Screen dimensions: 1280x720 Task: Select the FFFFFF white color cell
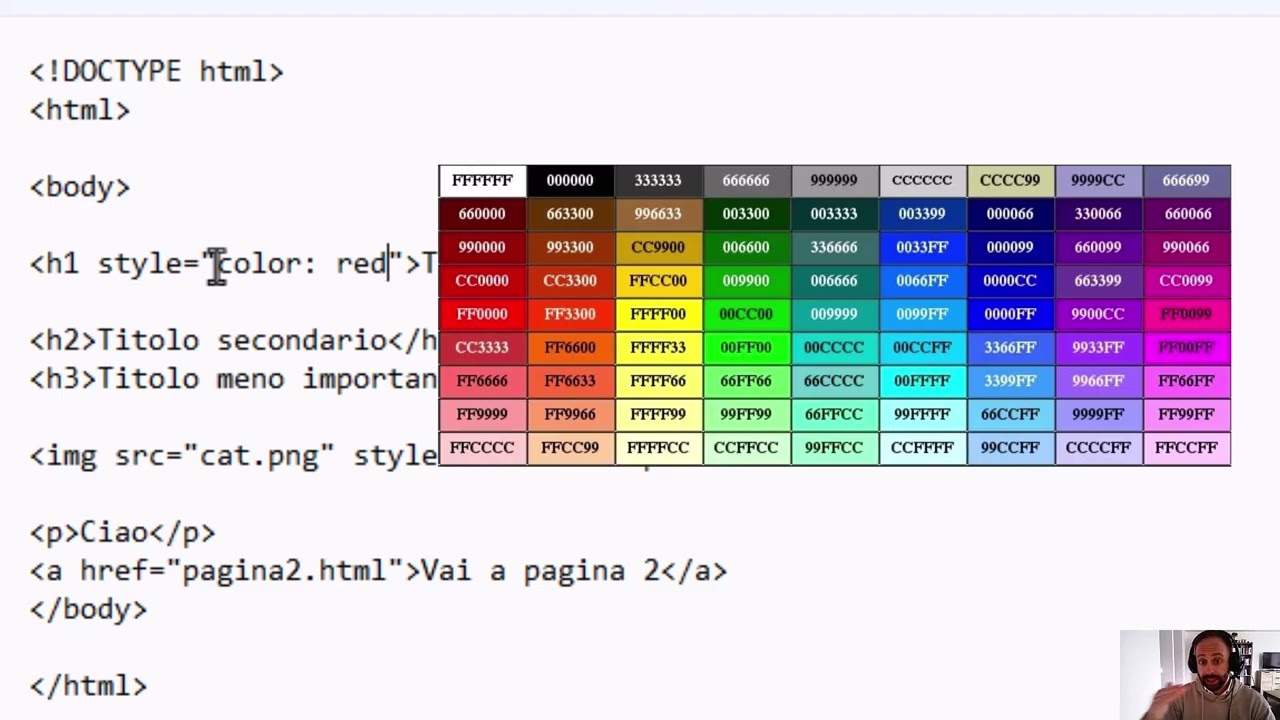point(482,181)
